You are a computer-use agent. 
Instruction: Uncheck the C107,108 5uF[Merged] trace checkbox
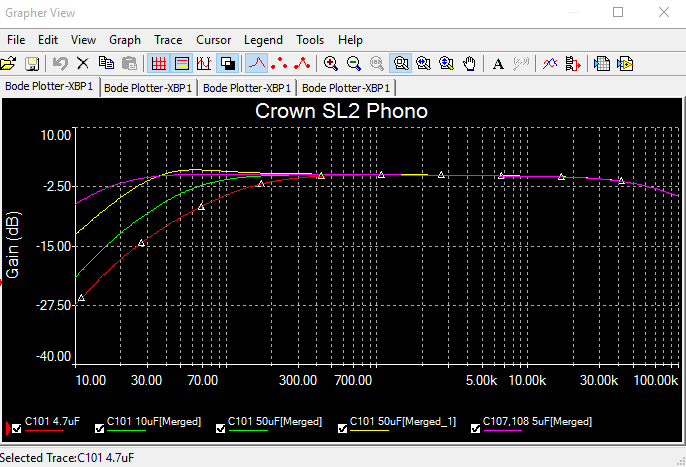click(476, 428)
